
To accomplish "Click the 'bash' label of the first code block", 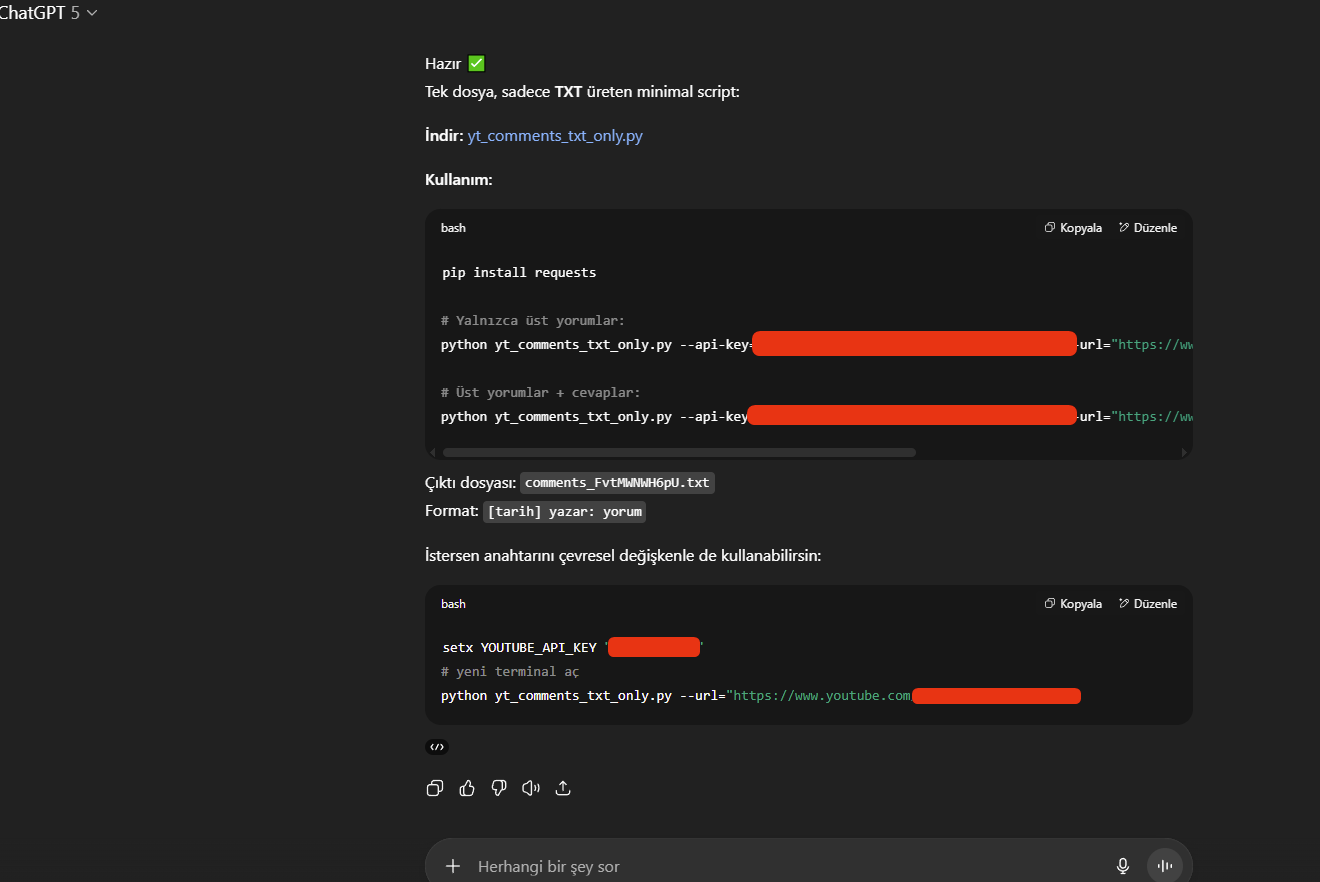I will click(x=453, y=228).
